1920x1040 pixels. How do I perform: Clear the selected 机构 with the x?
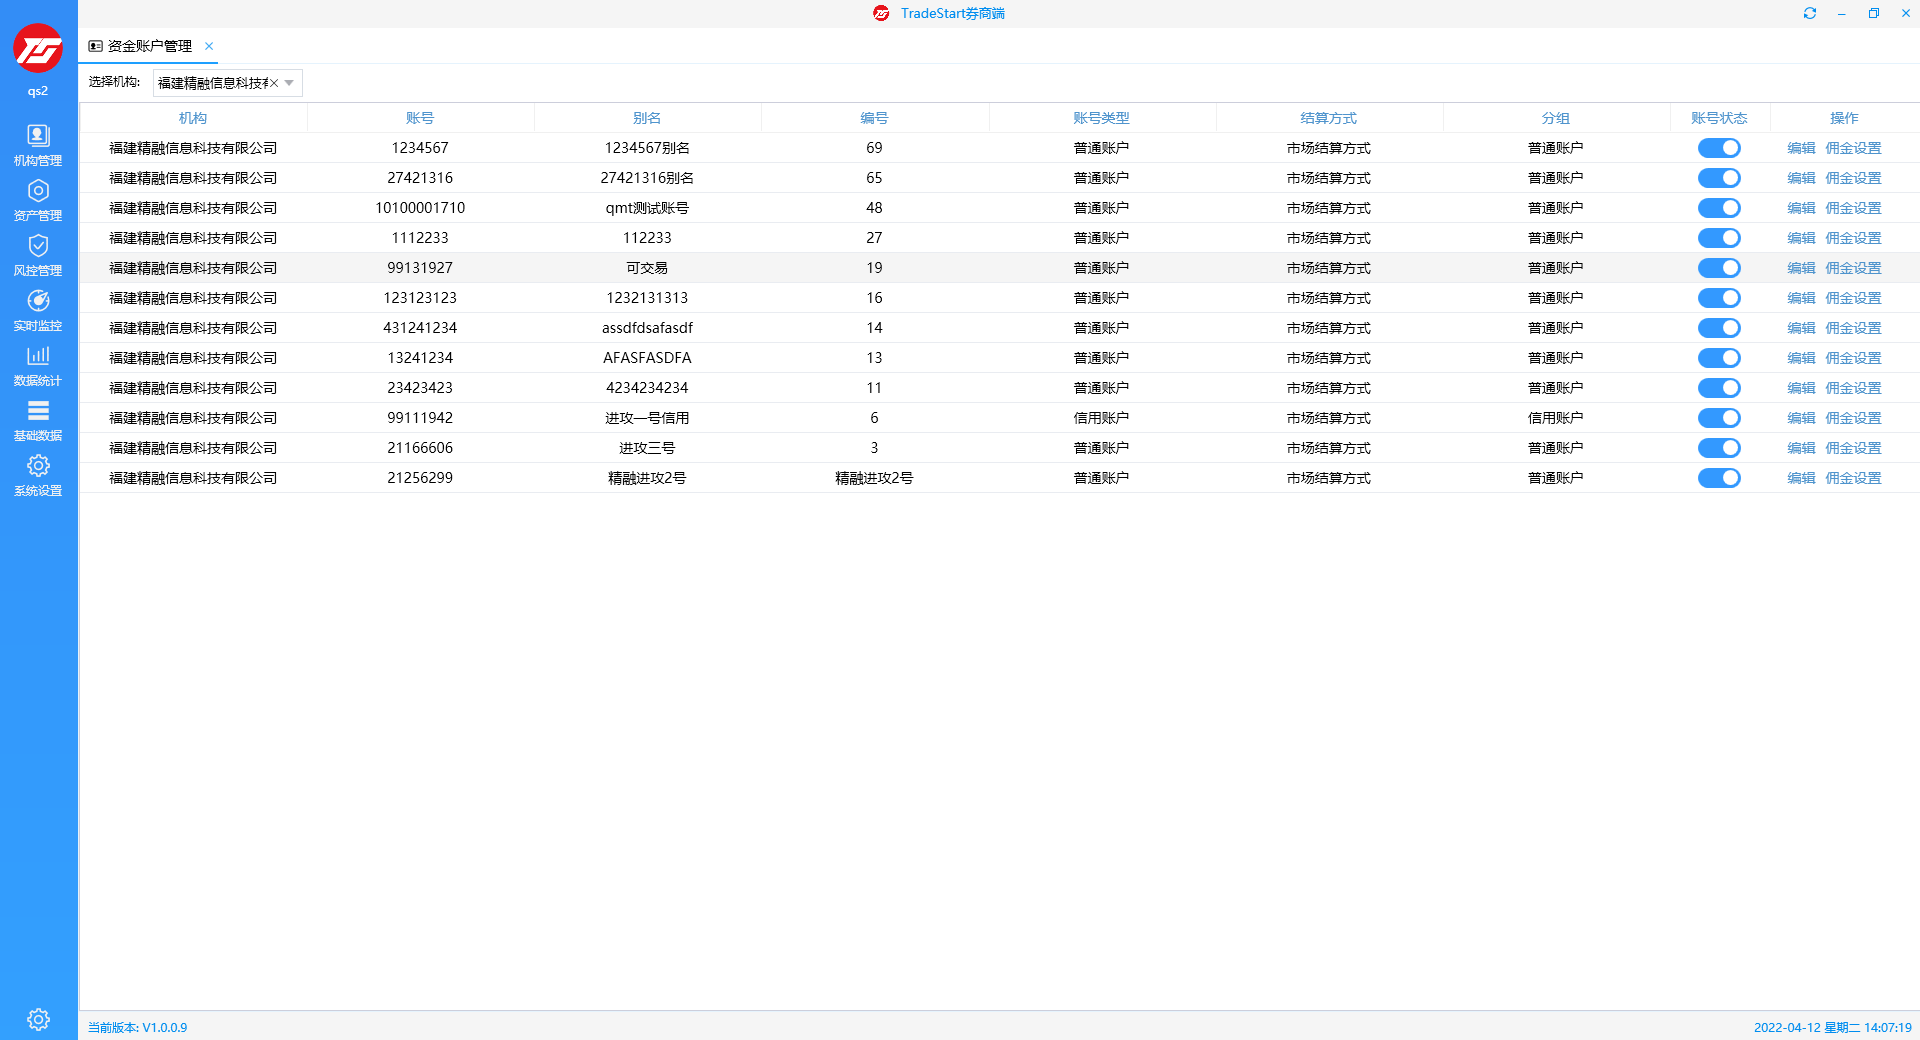(274, 83)
